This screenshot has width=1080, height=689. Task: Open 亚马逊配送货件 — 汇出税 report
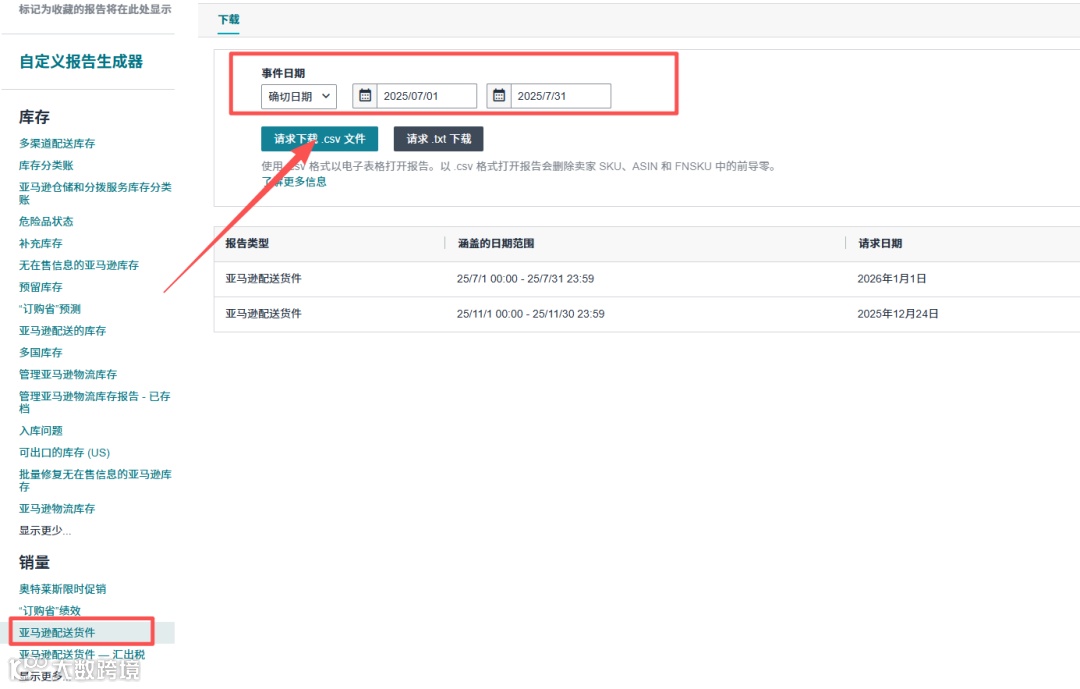(x=82, y=655)
